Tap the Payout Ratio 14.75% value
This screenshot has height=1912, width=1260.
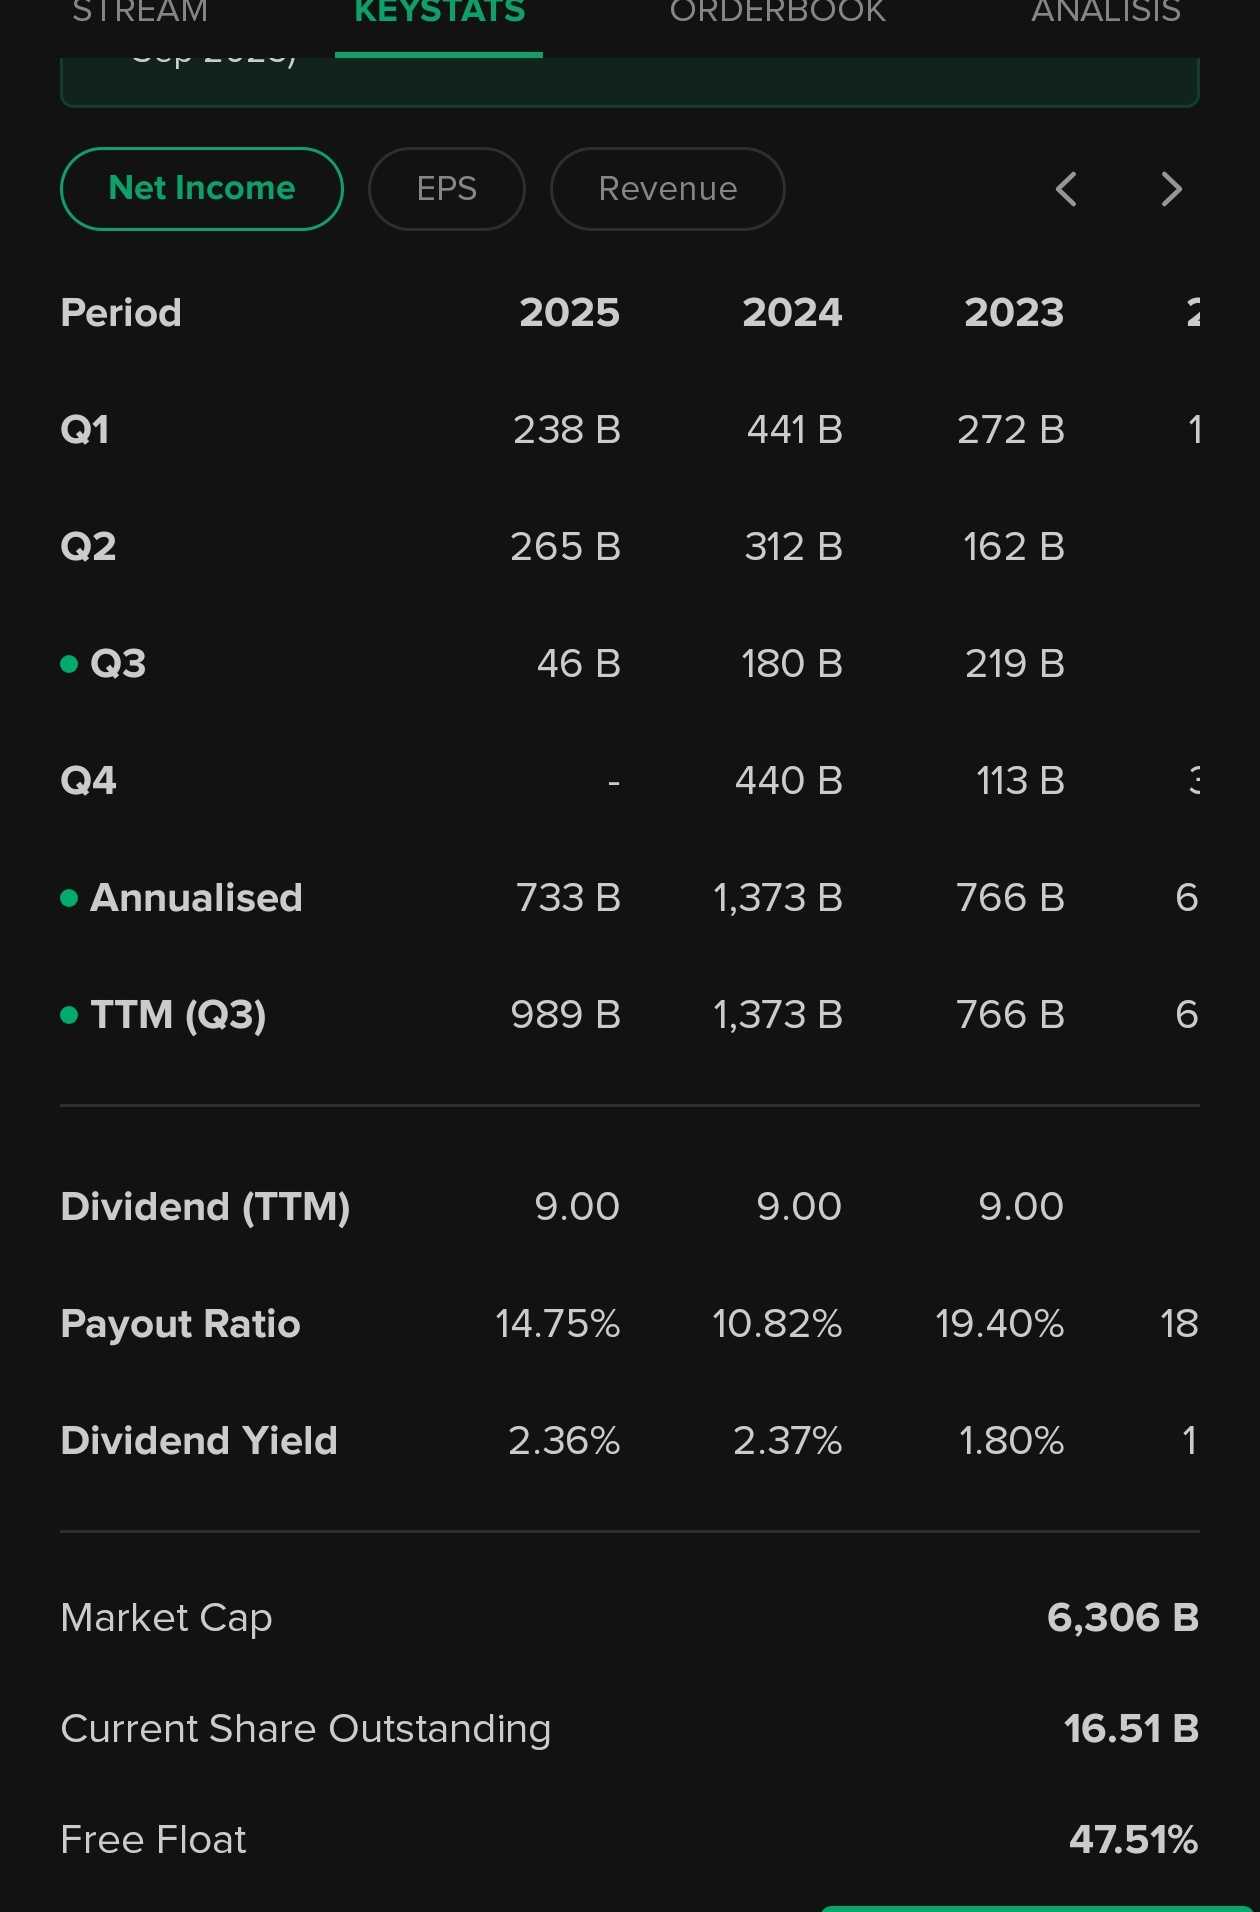point(558,1324)
